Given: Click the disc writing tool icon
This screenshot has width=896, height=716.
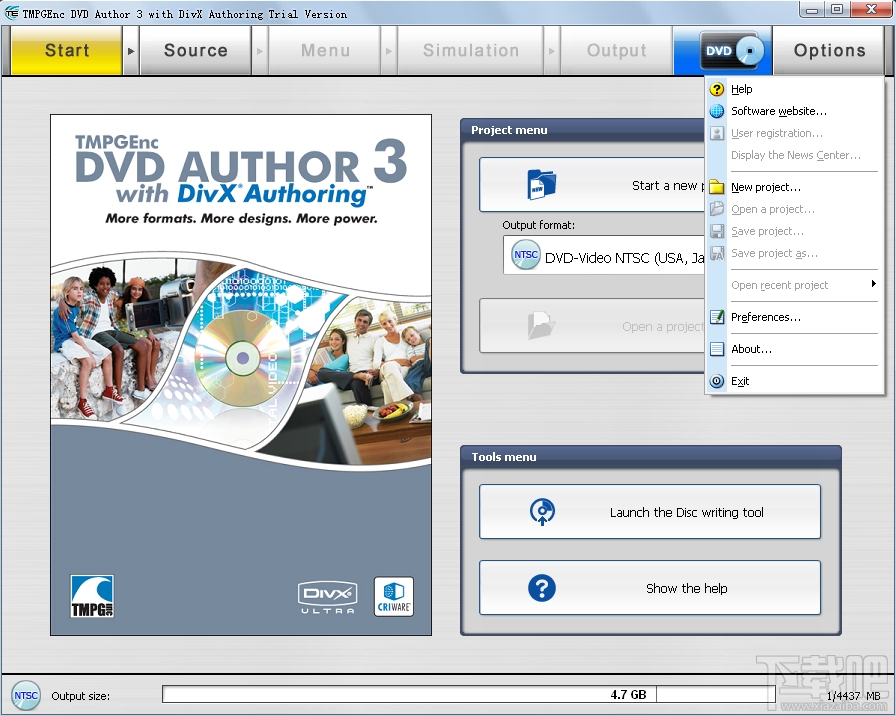Looking at the screenshot, I should [542, 511].
